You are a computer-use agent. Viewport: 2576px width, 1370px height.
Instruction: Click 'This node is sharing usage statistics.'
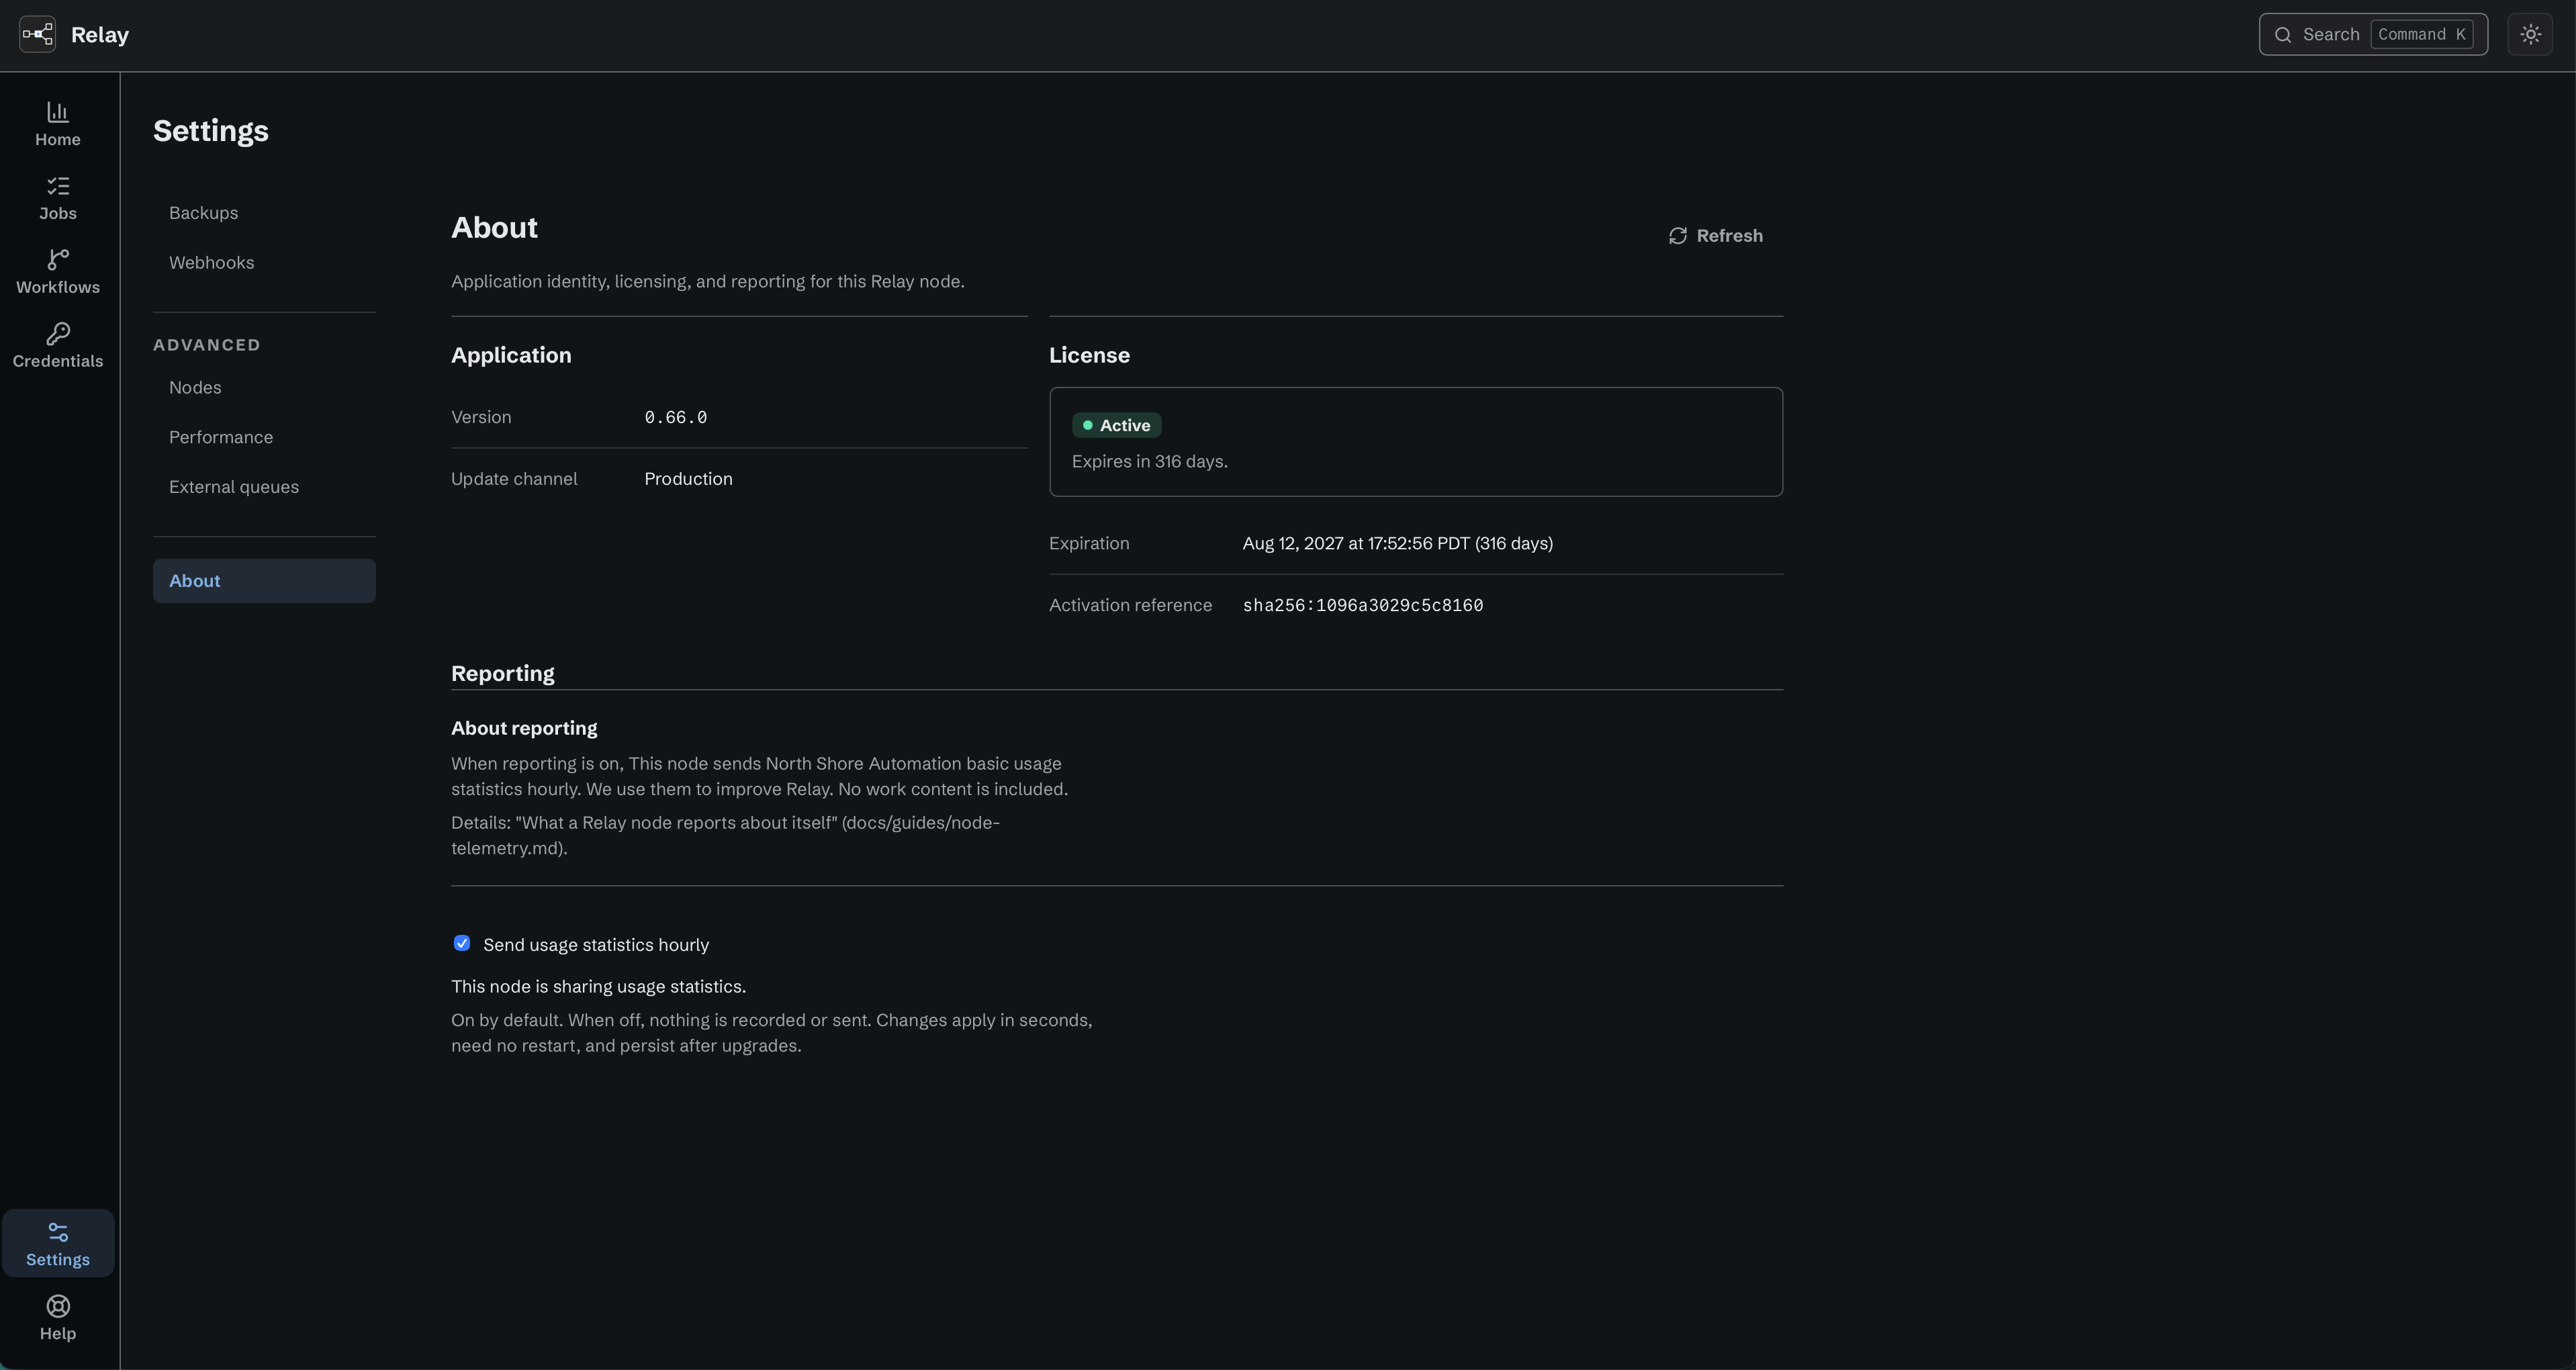click(x=598, y=986)
